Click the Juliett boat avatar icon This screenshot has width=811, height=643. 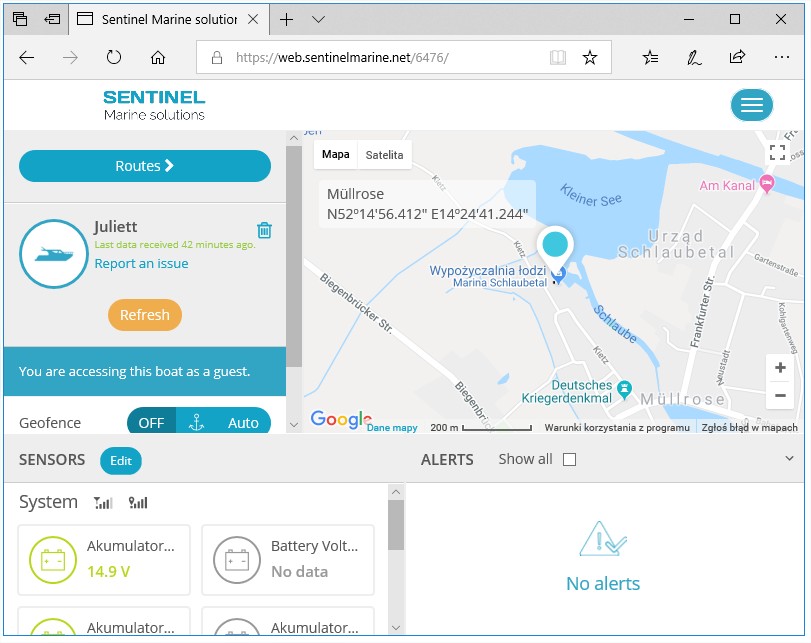click(53, 253)
